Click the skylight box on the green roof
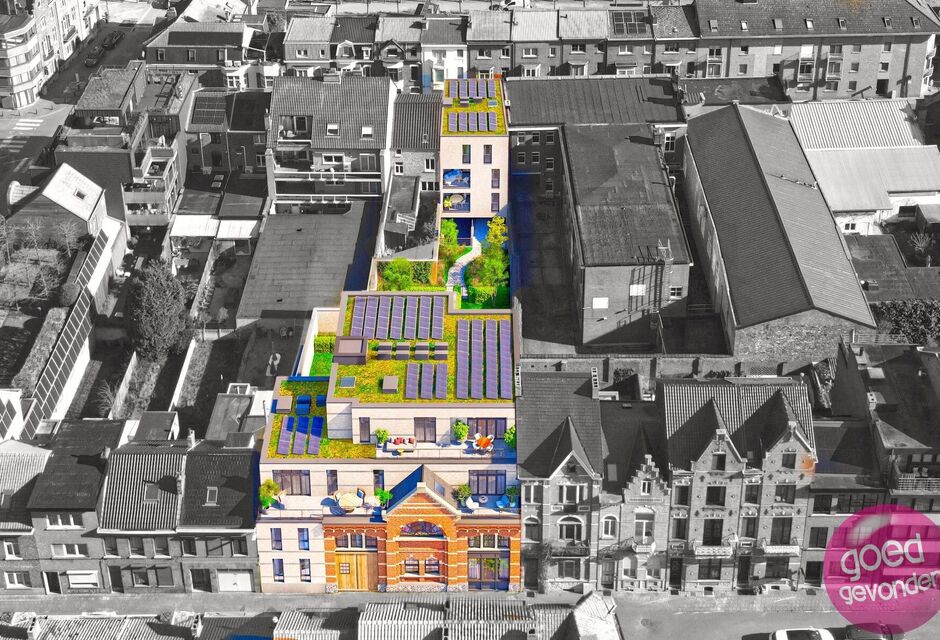940x640 pixels. pos(350,350)
